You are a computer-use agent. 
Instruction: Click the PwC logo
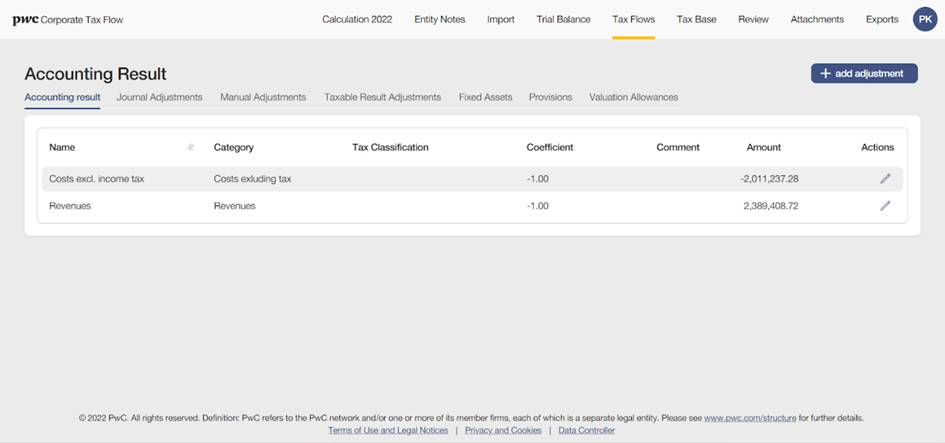[25, 19]
